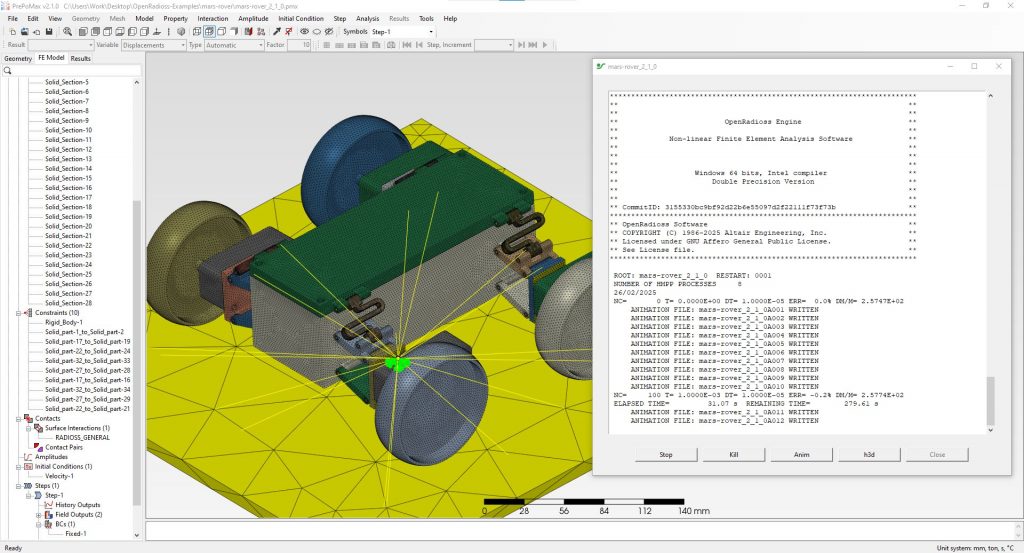Open the Interaction menu
Viewport: 1024px width, 553px height.
click(213, 18)
